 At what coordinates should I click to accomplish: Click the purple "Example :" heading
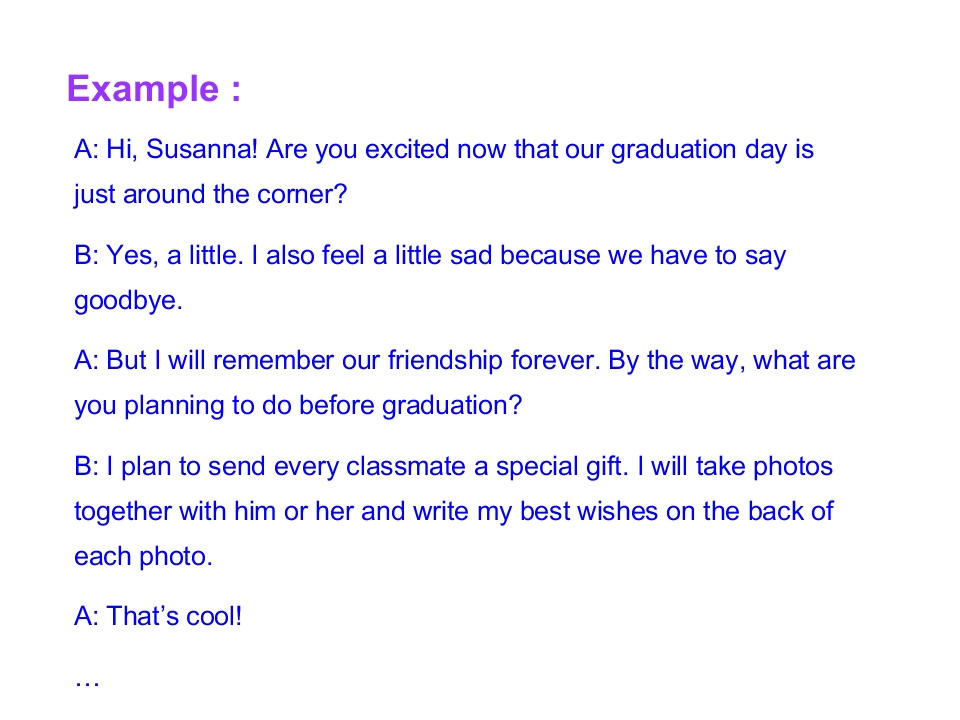tap(153, 89)
